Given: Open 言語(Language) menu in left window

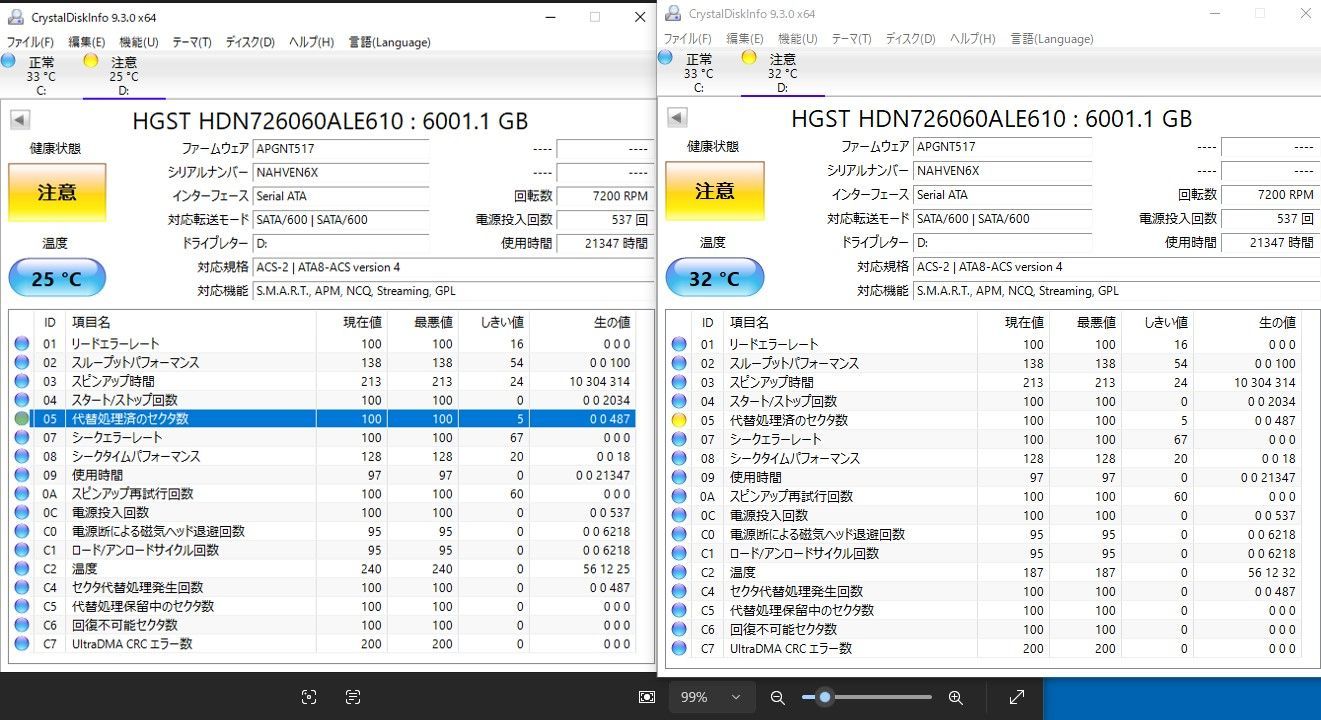Looking at the screenshot, I should (x=389, y=42).
